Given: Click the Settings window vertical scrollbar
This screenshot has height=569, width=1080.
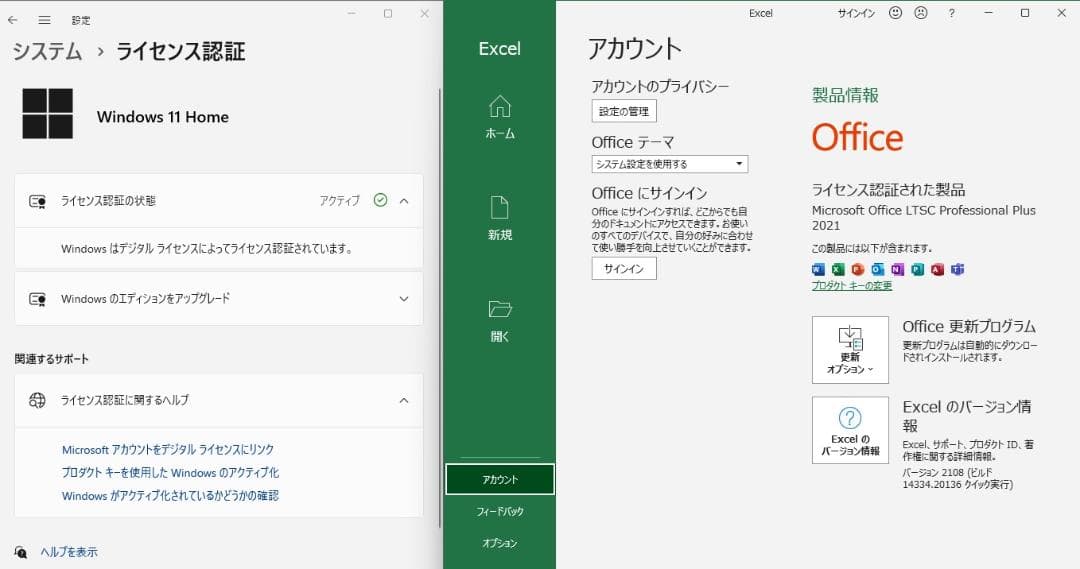Looking at the screenshot, I should [x=440, y=307].
